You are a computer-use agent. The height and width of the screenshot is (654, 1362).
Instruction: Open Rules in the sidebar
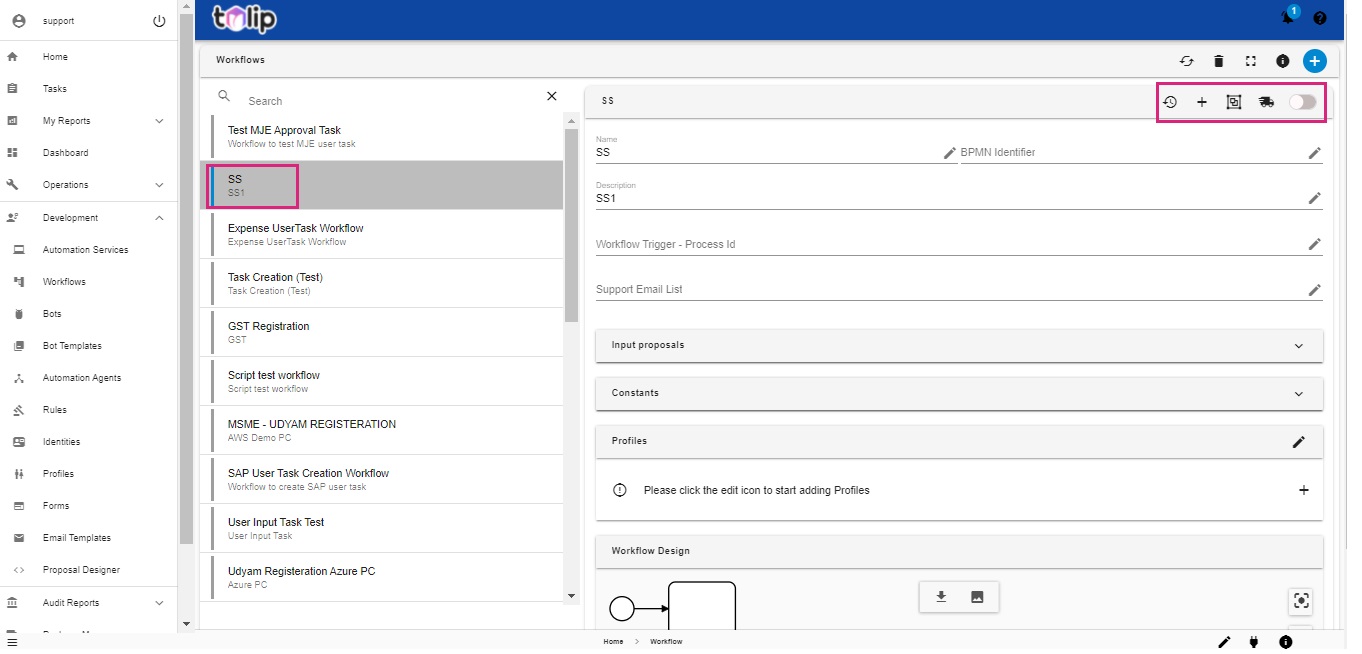tap(88, 410)
